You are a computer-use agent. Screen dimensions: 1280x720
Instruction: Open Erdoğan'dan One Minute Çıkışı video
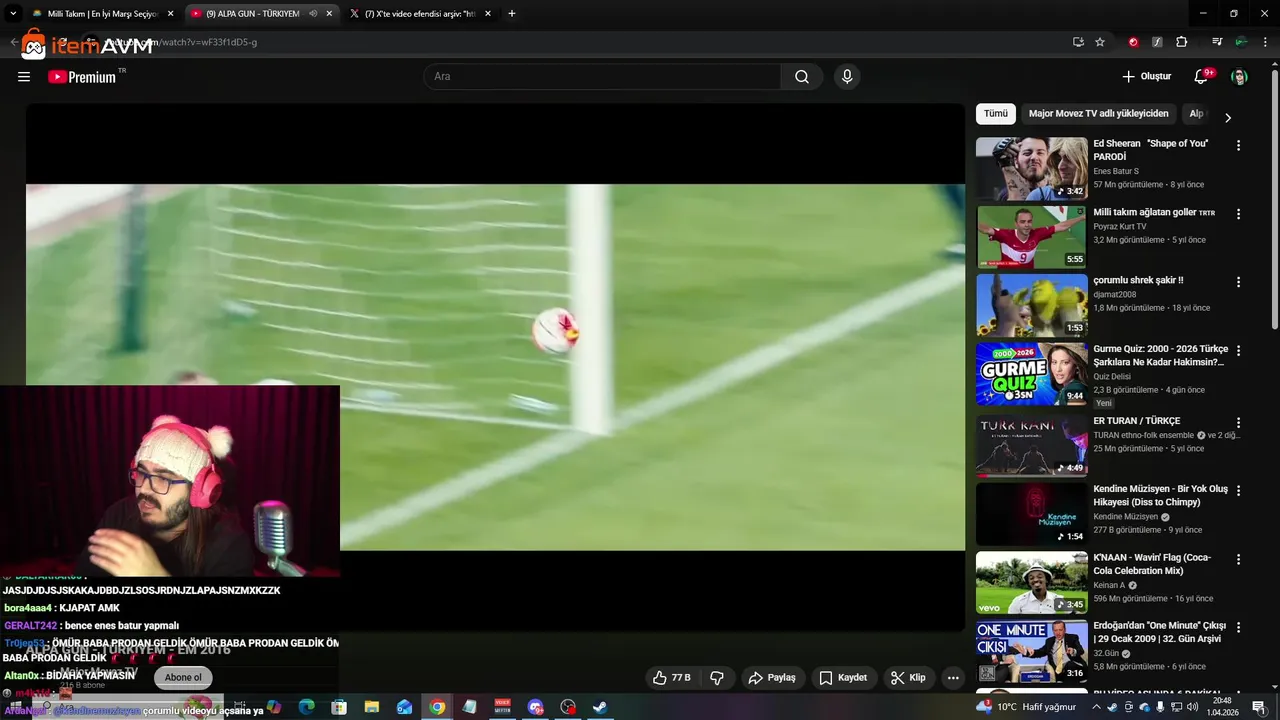pos(1159,632)
